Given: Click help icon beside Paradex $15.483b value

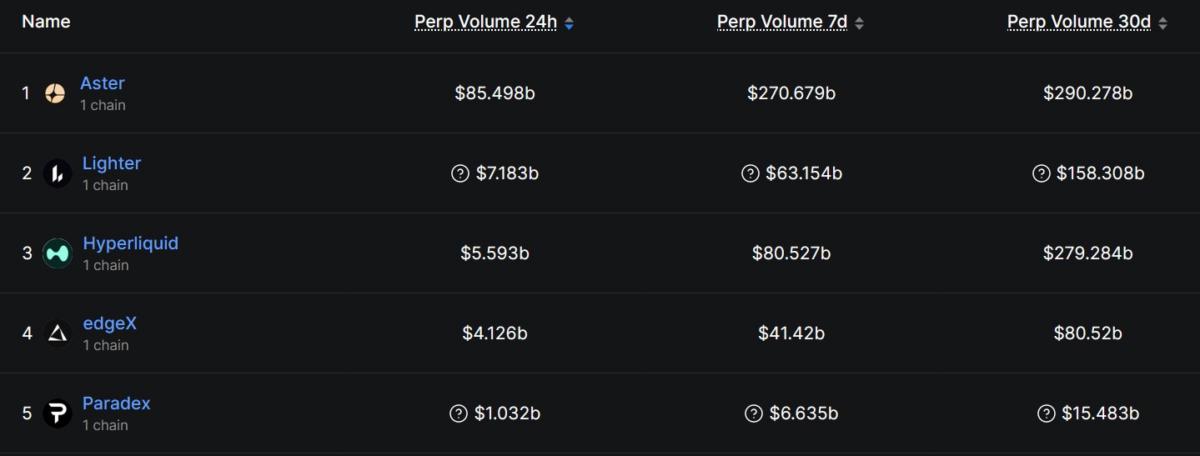Looking at the screenshot, I should click(x=1046, y=413).
